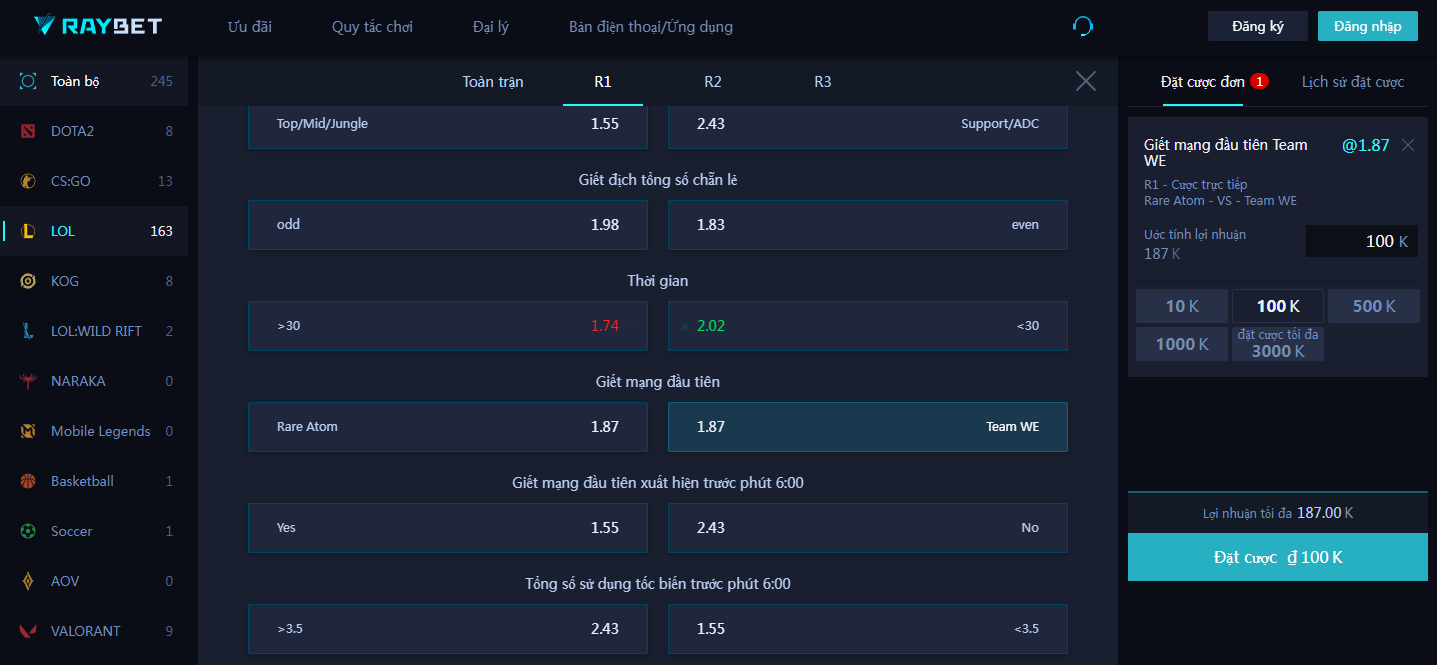
Task: Edit the bet amount input field
Action: point(1362,241)
